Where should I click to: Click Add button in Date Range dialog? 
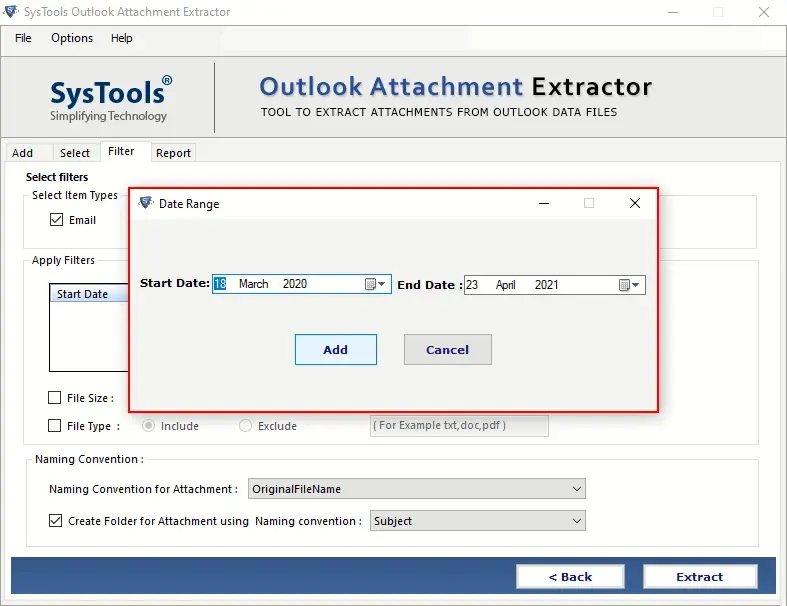[x=336, y=349]
